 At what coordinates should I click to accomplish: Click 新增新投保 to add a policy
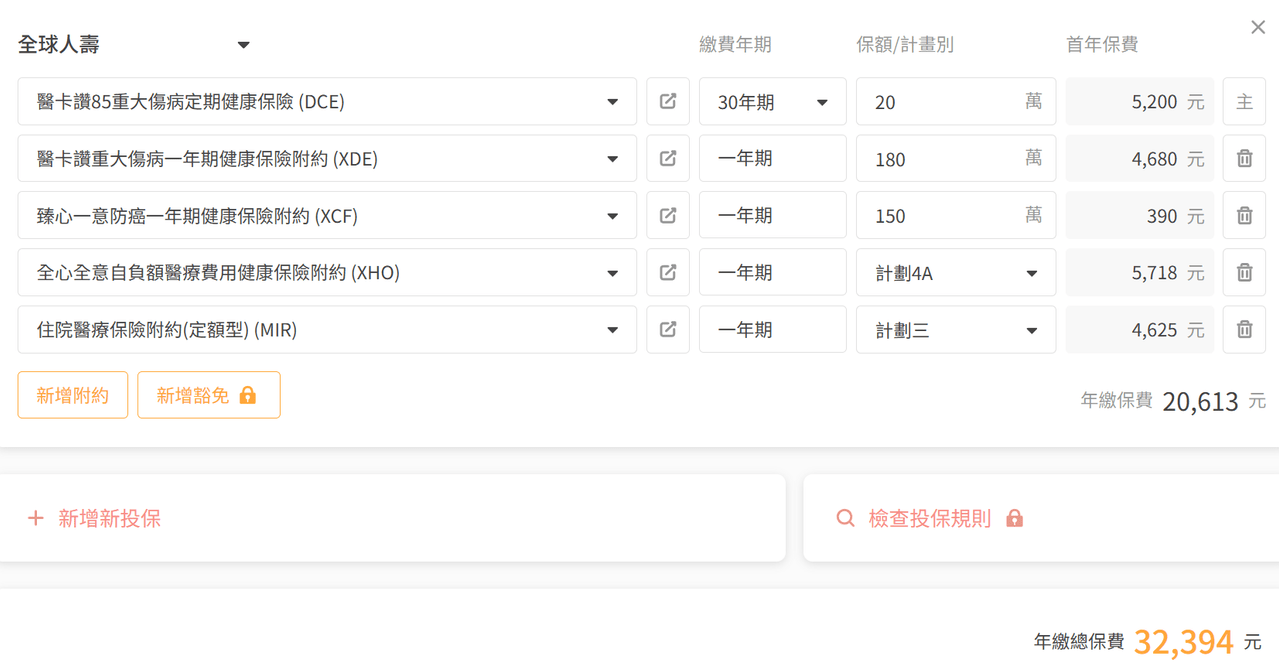[x=95, y=518]
